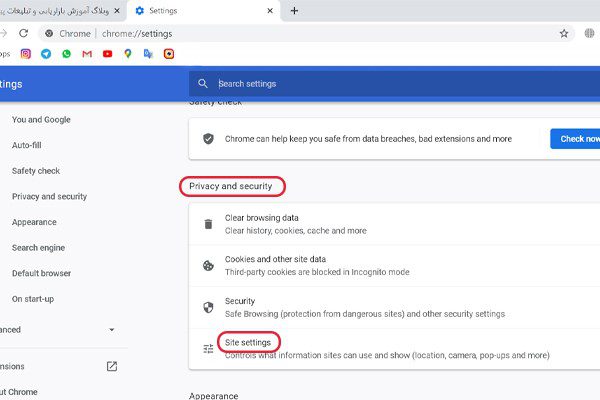Image resolution: width=600 pixels, height=400 pixels.
Task: Open Clear browsing data
Action: [394, 224]
